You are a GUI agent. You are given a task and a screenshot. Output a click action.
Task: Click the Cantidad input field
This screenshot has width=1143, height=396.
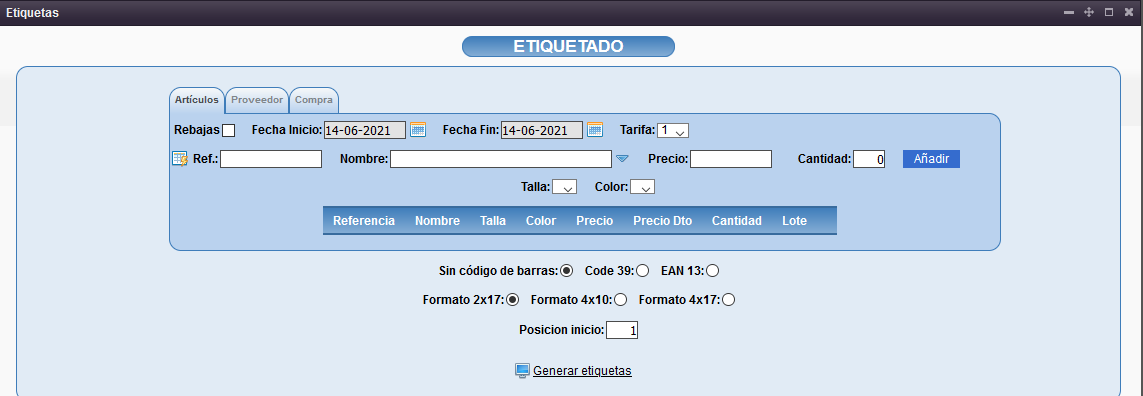[x=869, y=159]
